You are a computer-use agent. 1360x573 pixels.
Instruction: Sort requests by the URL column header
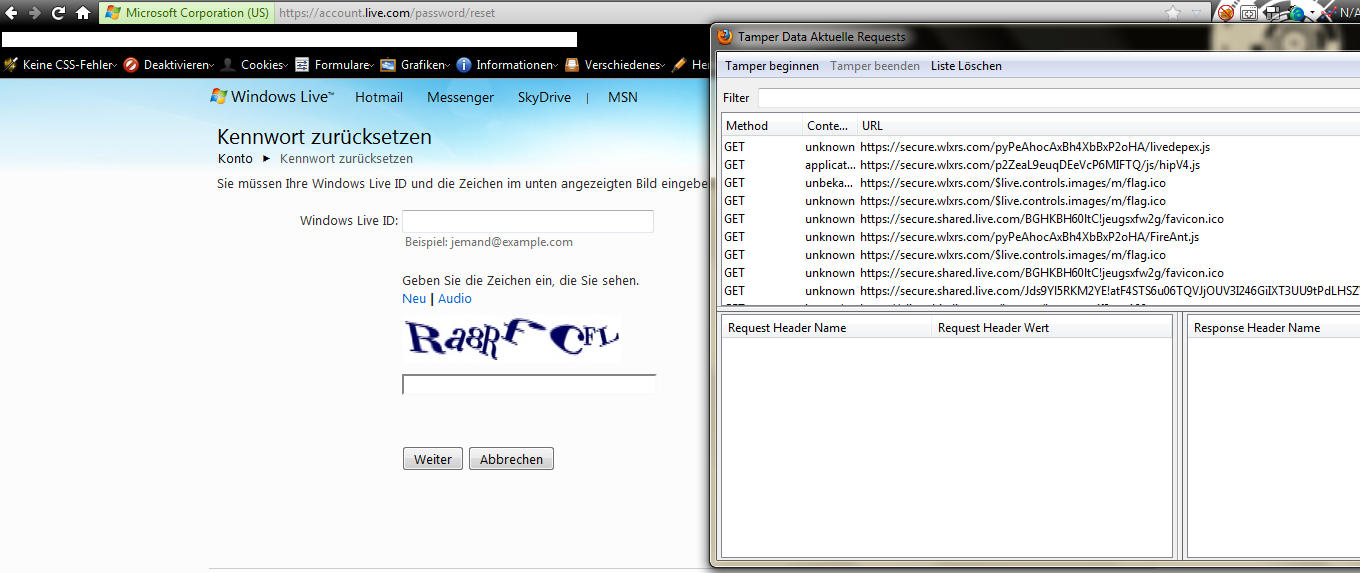click(1108, 126)
